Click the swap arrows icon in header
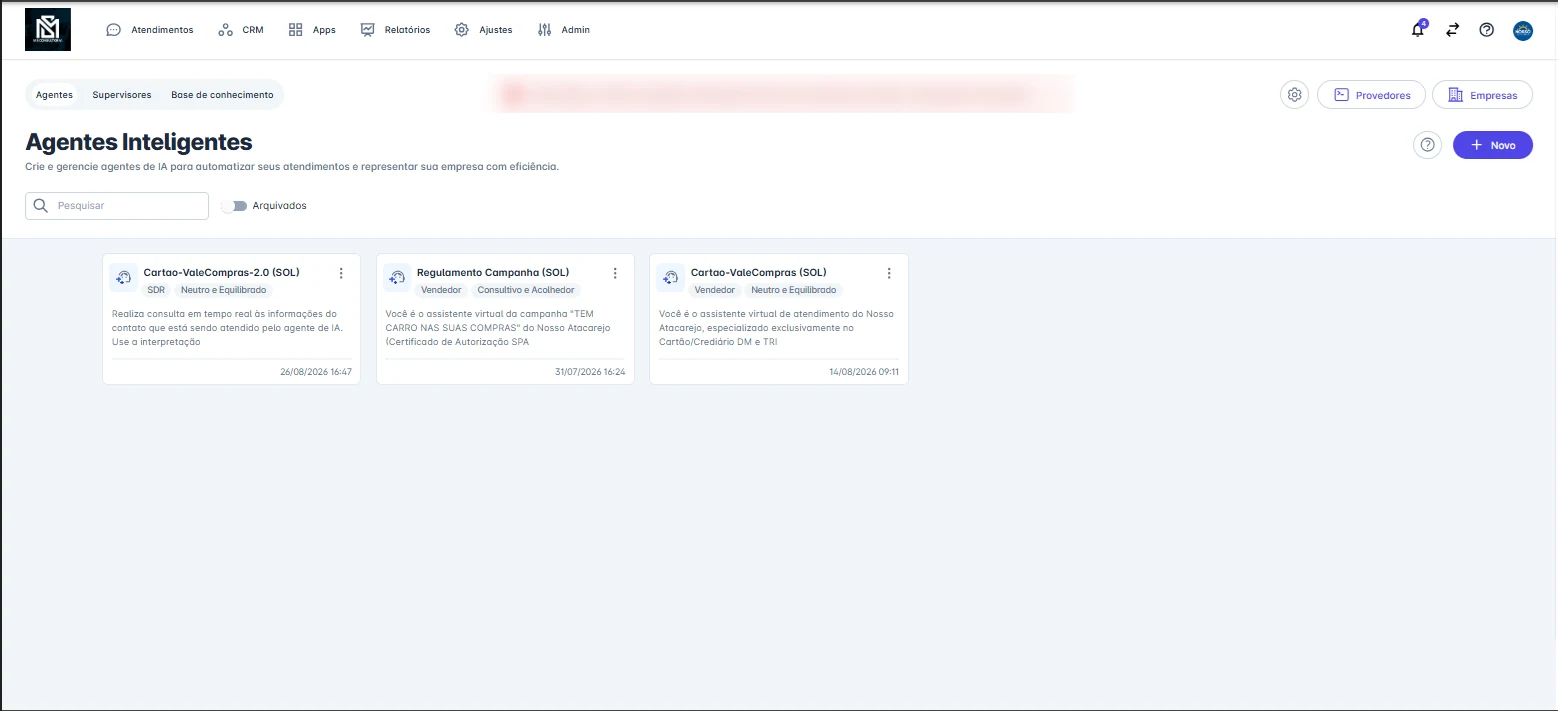The width and height of the screenshot is (1558, 711). (x=1452, y=30)
